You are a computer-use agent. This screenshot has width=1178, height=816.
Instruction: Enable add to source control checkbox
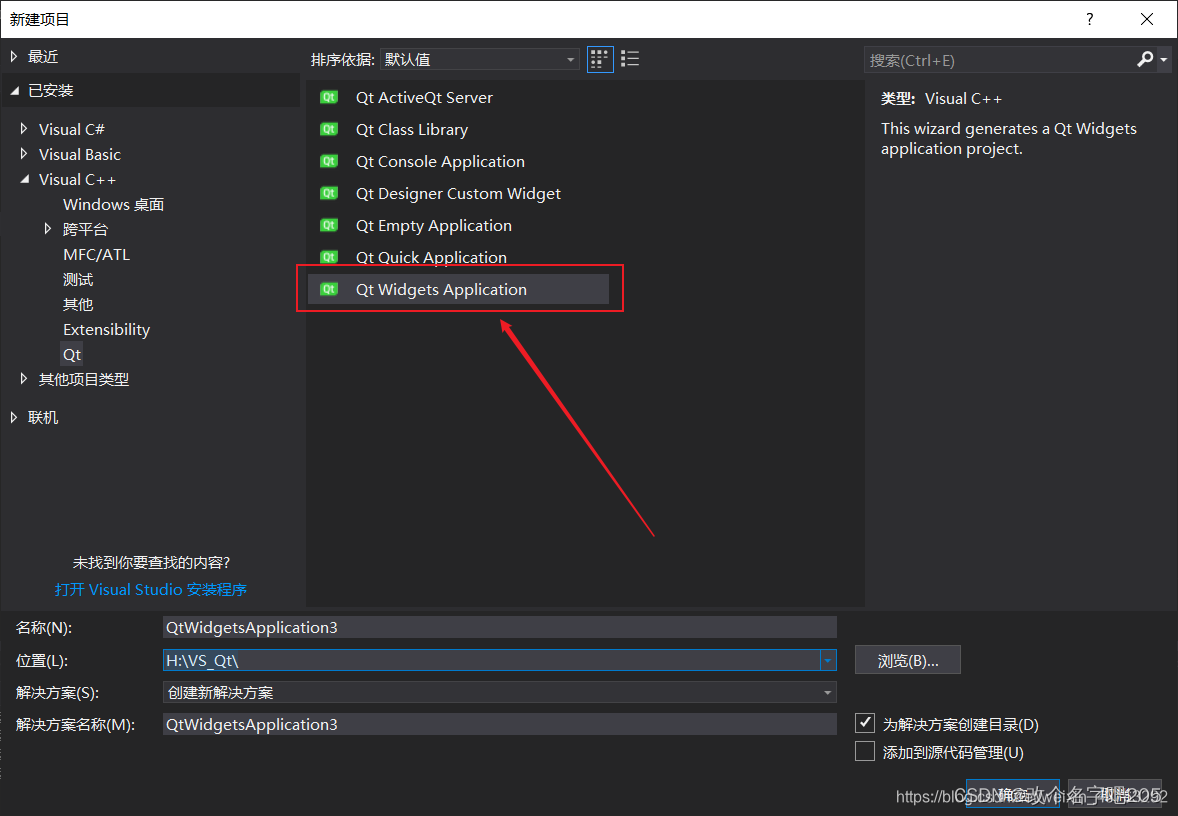tap(865, 751)
